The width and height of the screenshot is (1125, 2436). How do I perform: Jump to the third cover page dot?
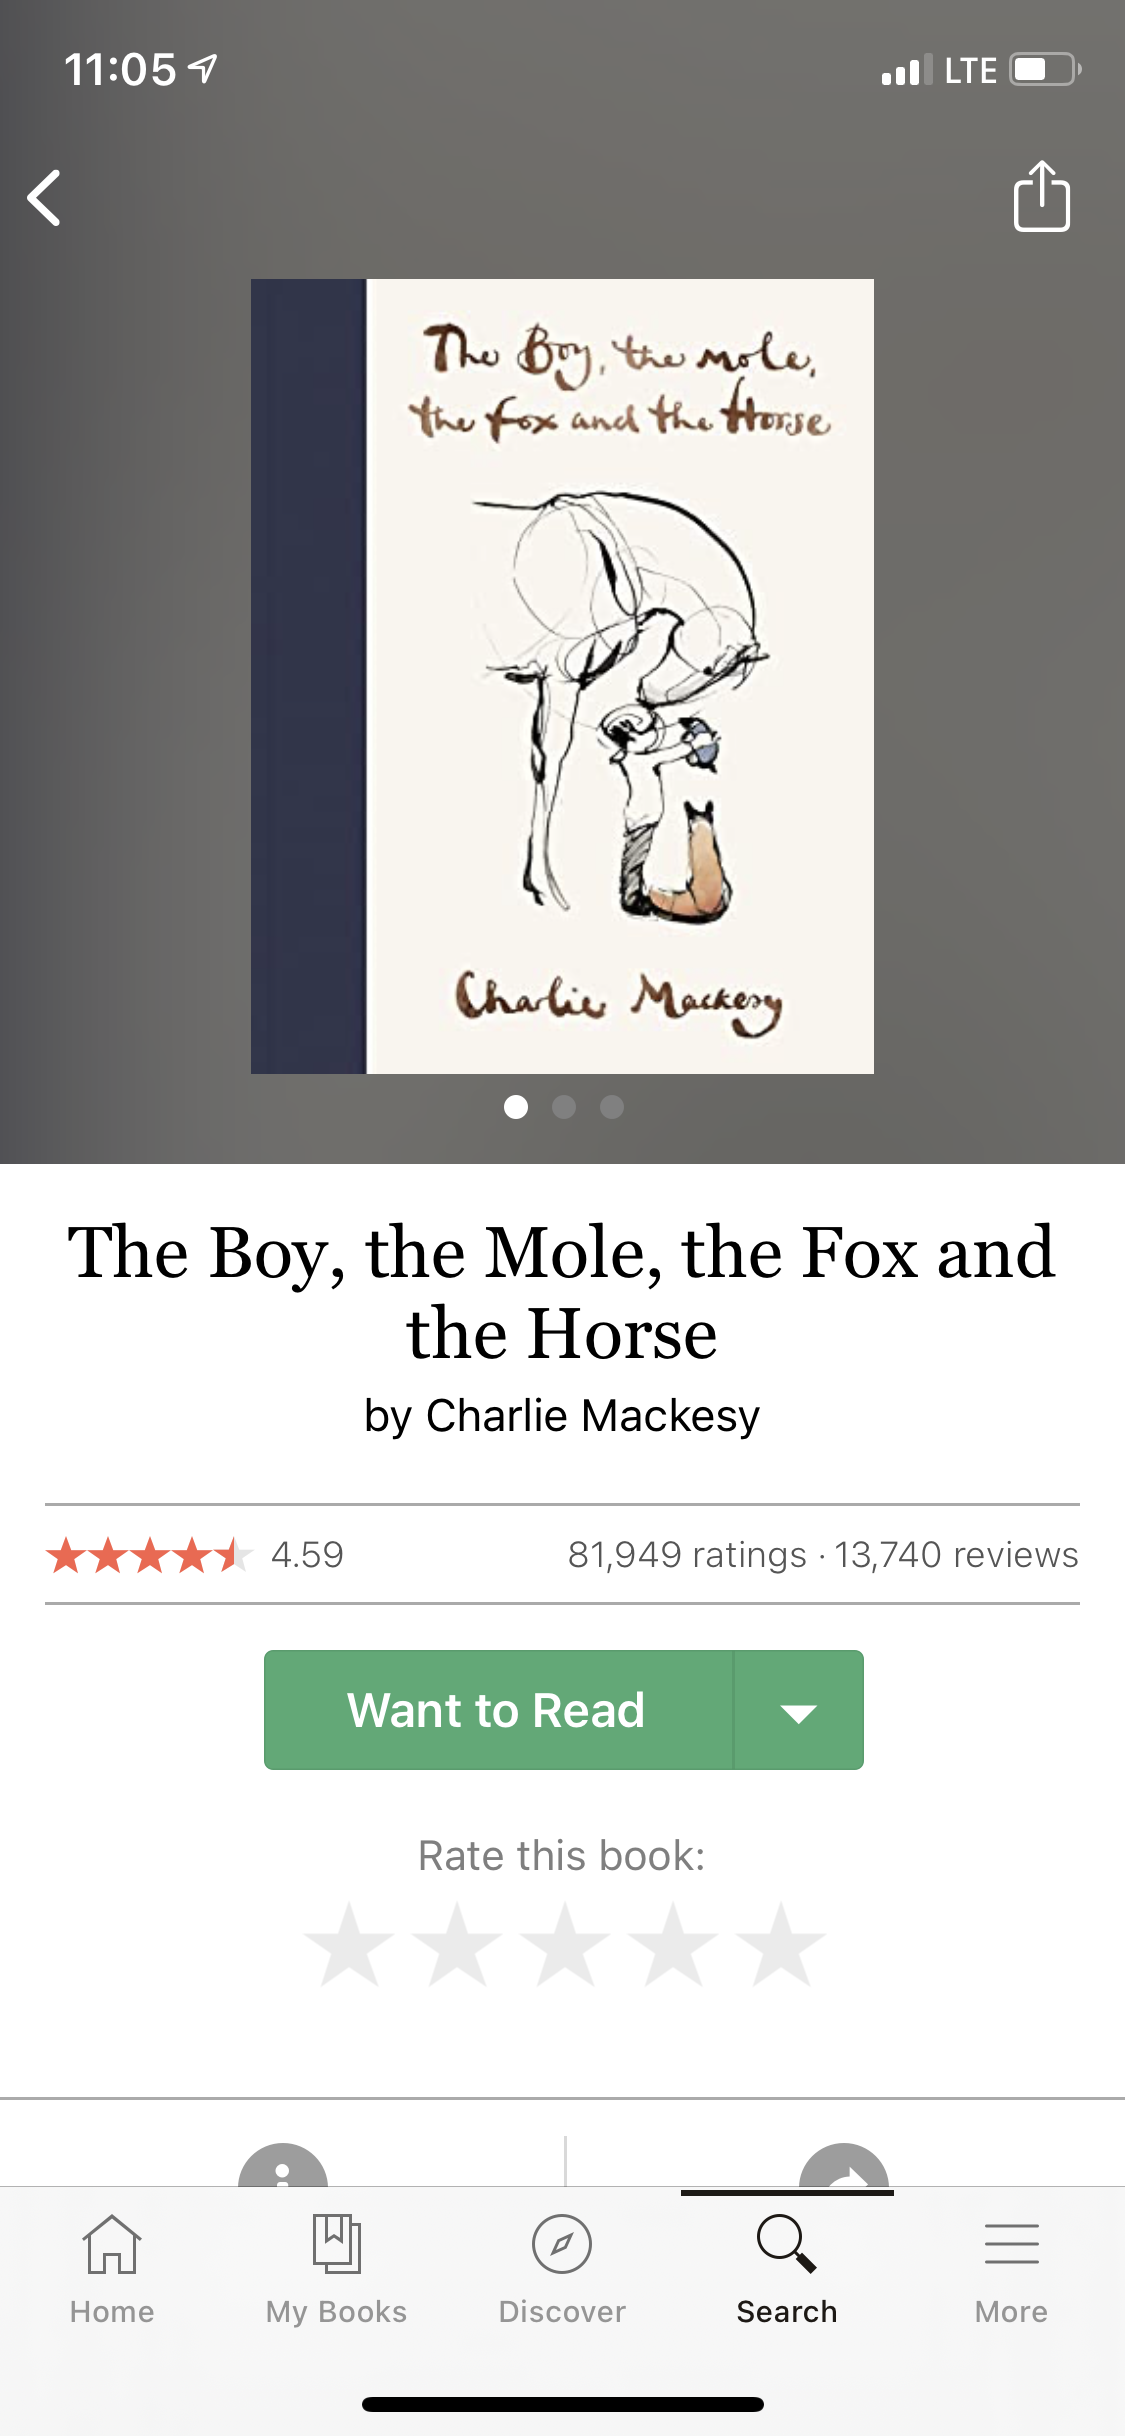coord(612,1107)
